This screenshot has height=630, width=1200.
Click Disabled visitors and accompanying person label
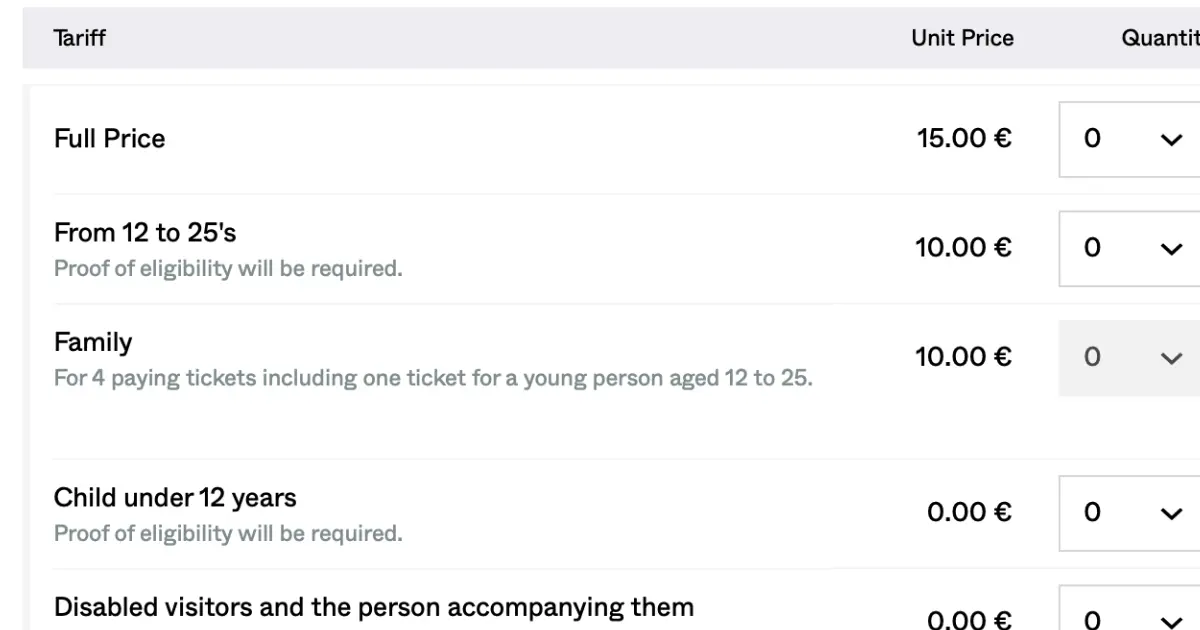pos(374,607)
